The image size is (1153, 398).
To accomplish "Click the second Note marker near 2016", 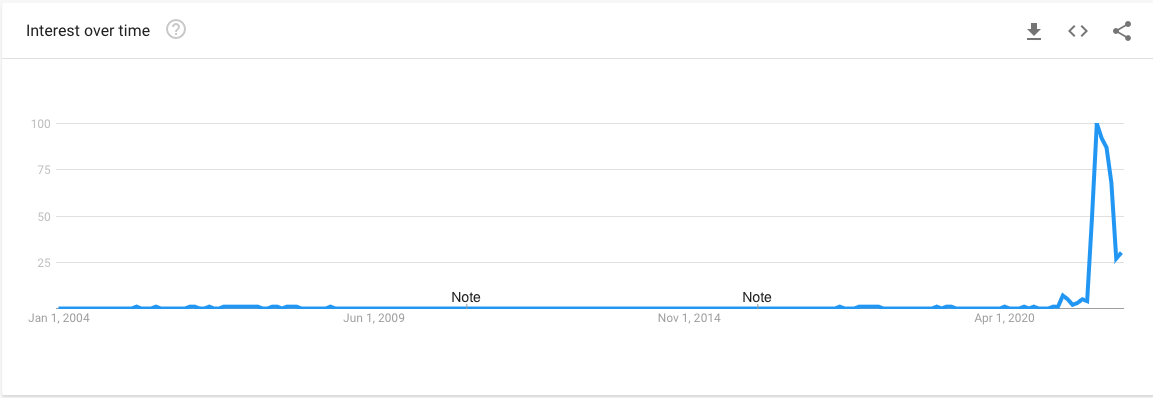I will click(x=757, y=297).
